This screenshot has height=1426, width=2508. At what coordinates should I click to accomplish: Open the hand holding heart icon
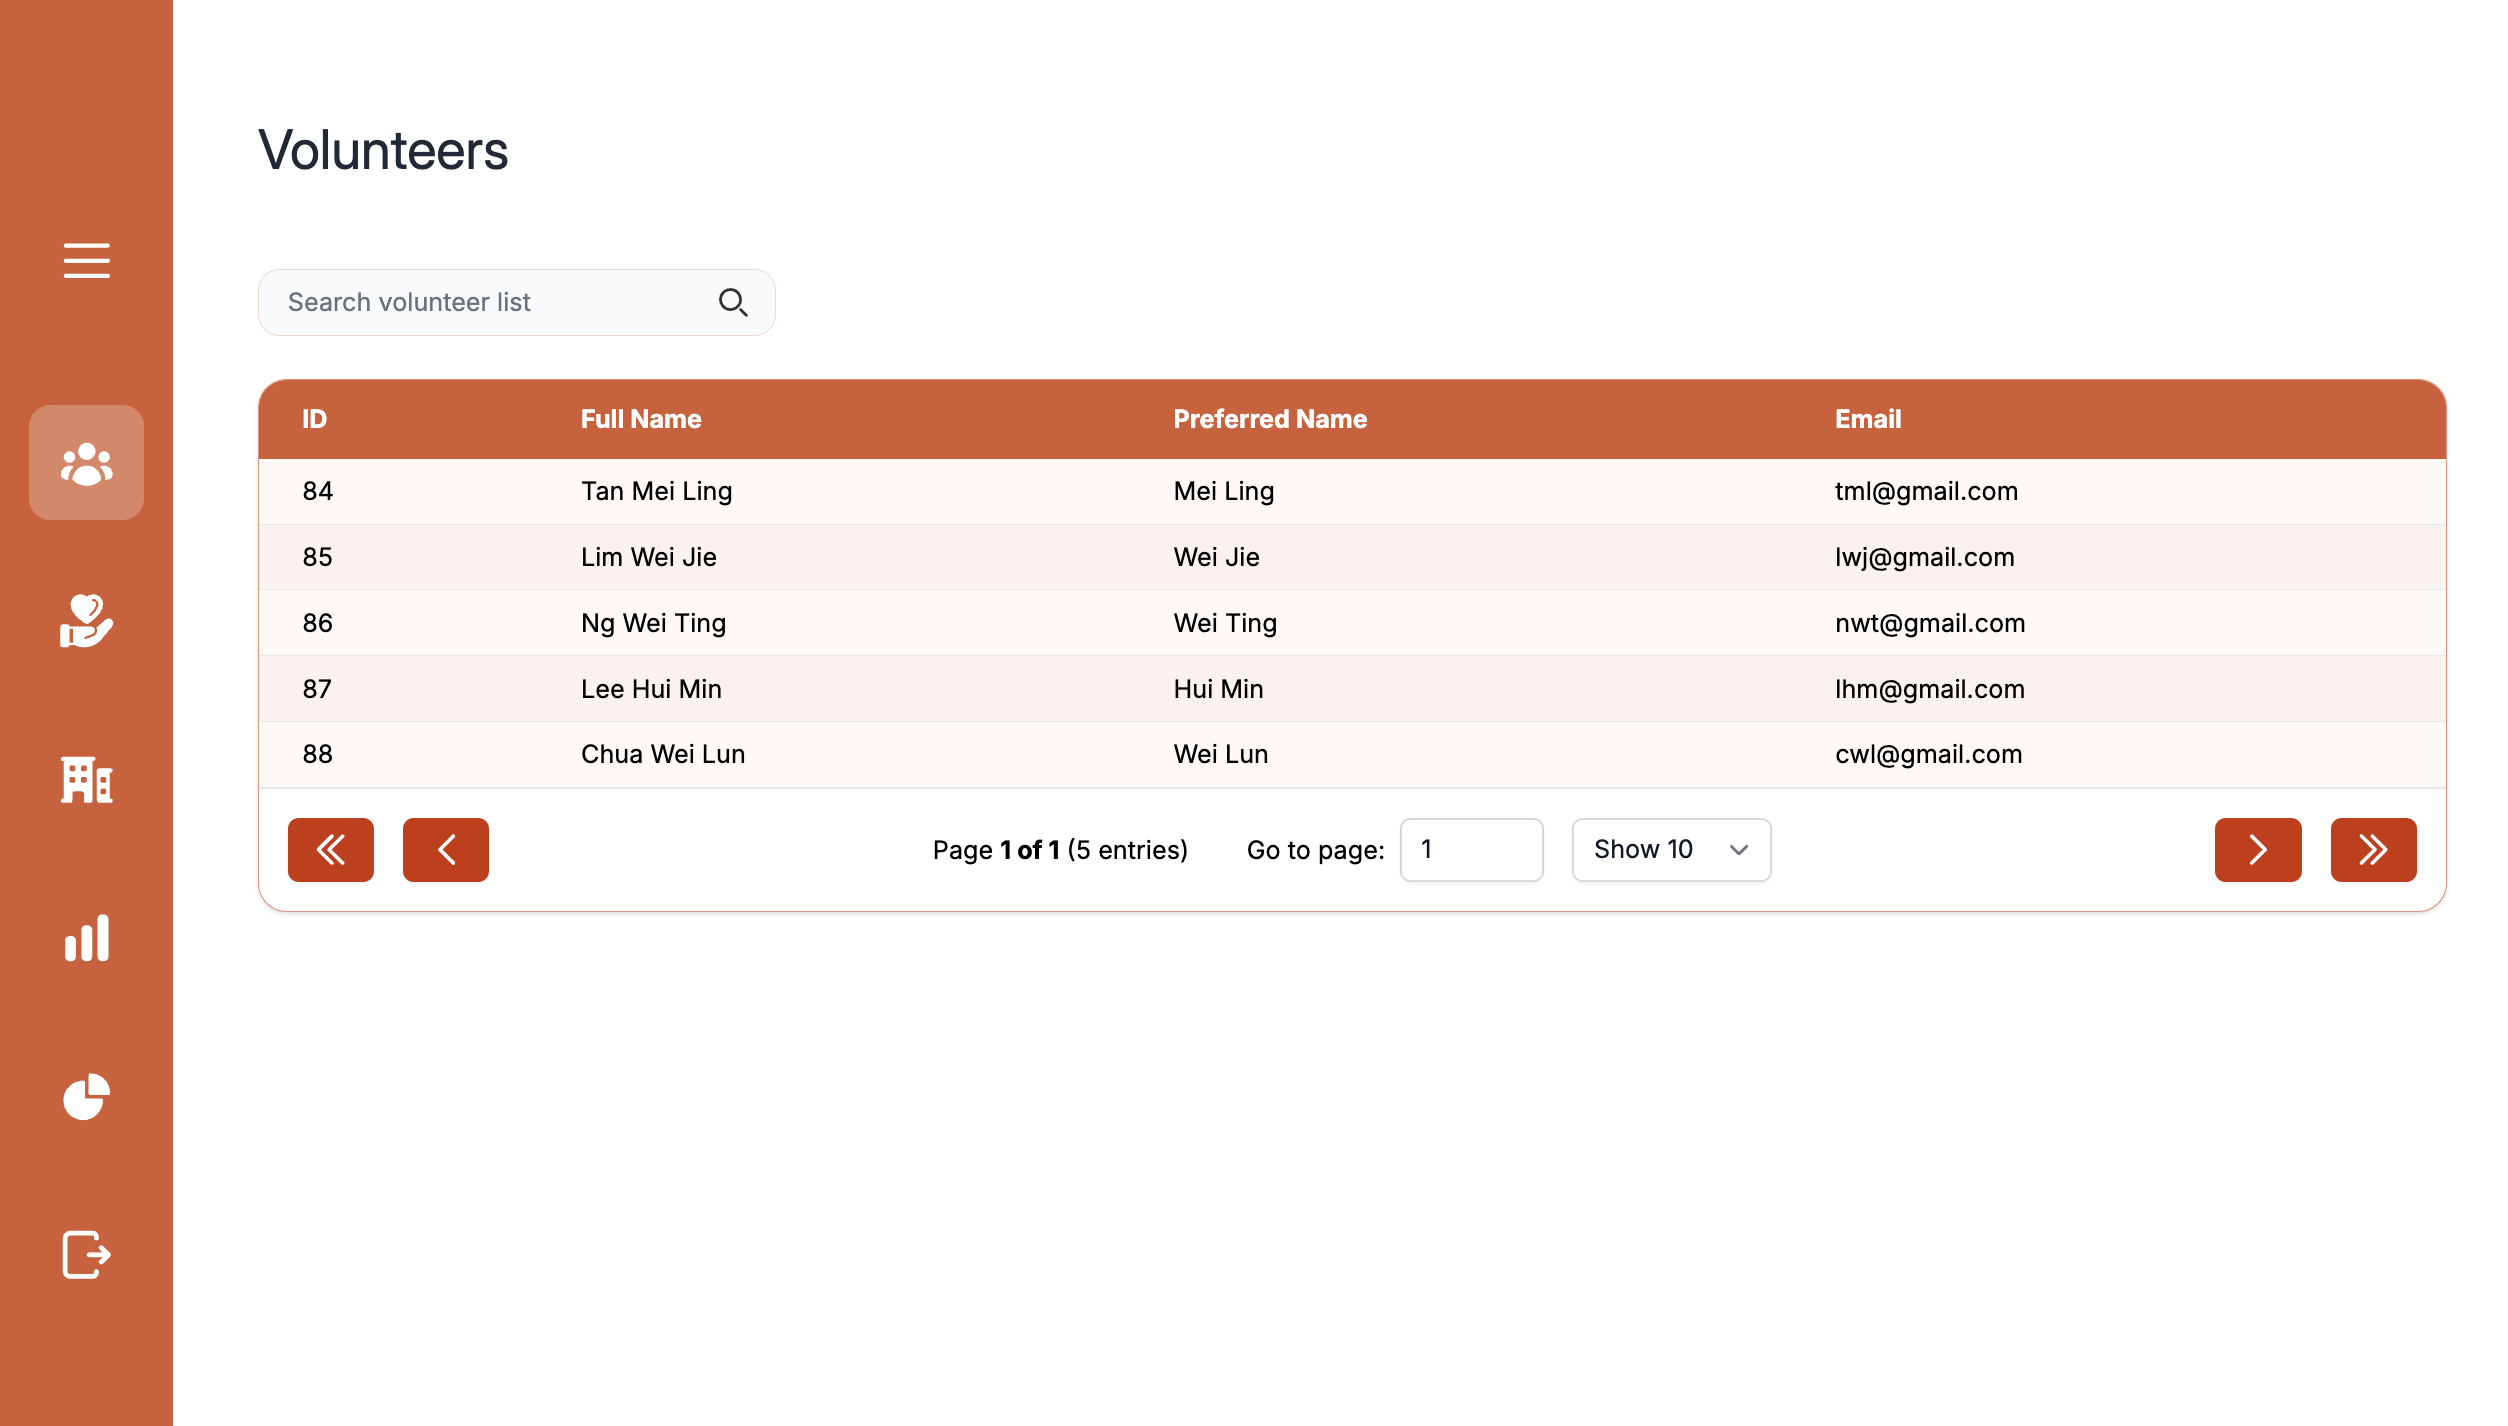tap(86, 621)
